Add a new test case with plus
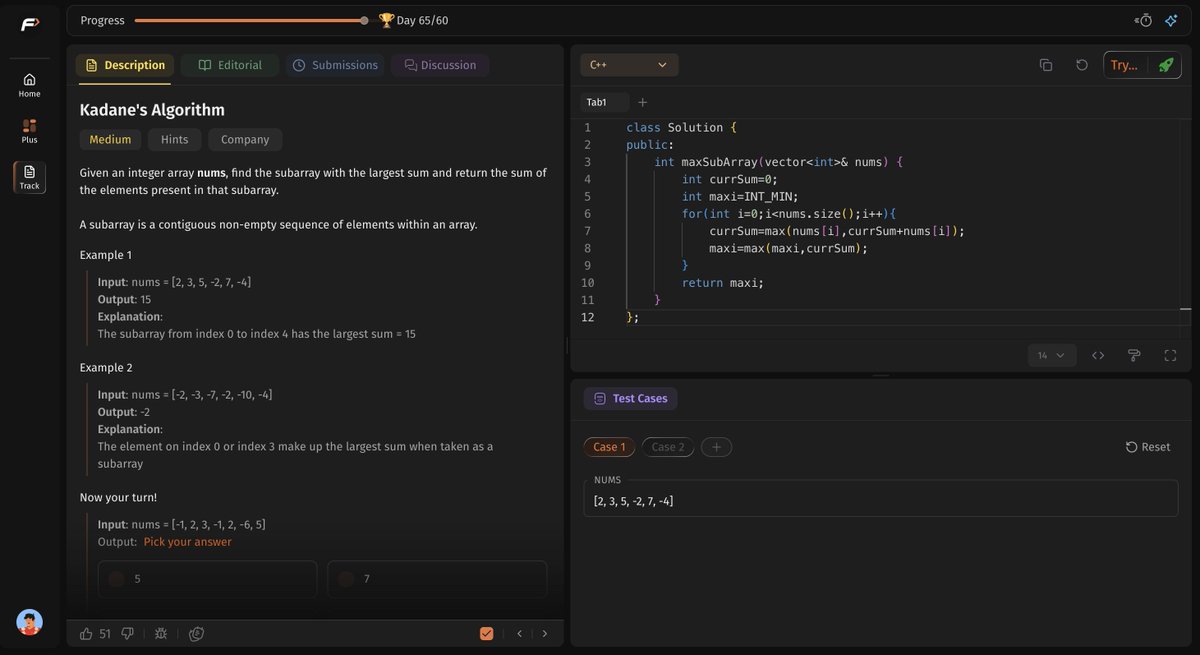1200x655 pixels. coord(716,447)
